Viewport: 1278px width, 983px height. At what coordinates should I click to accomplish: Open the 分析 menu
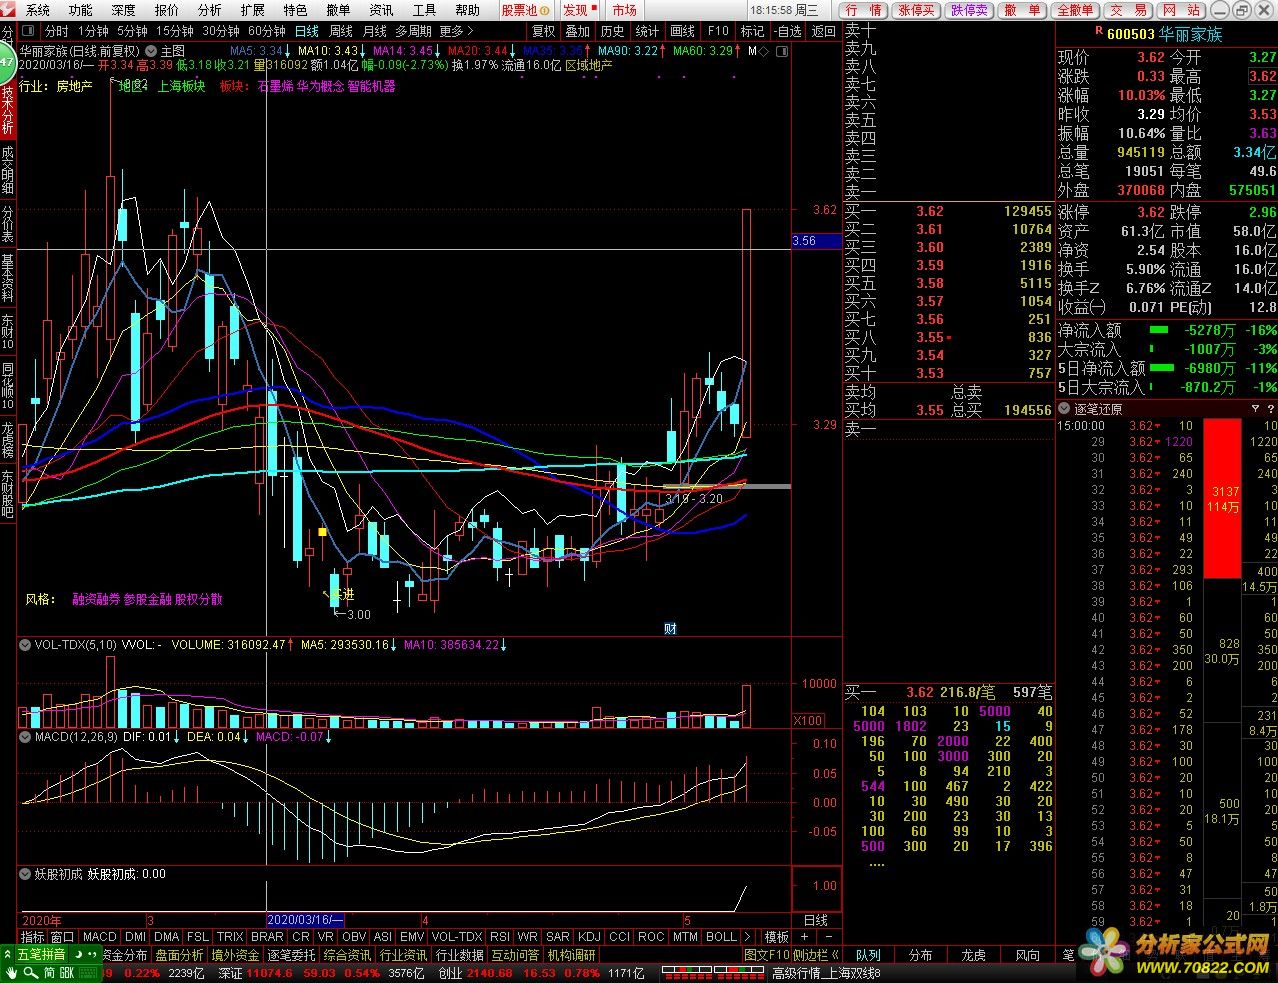tap(210, 10)
